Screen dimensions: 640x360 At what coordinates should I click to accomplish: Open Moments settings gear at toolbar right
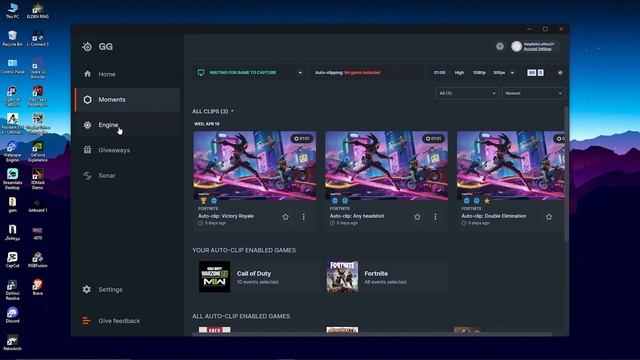point(560,73)
